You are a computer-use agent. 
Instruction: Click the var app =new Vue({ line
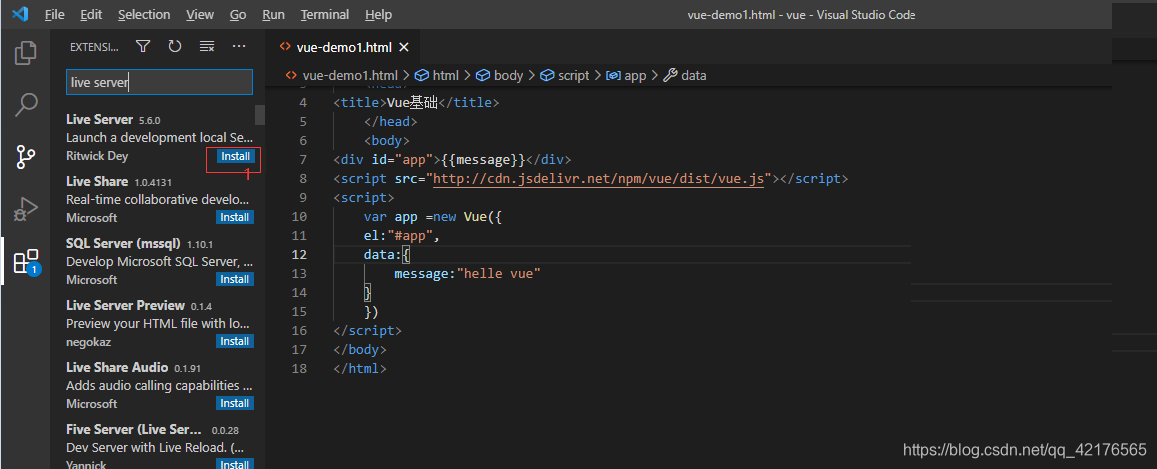pos(432,217)
